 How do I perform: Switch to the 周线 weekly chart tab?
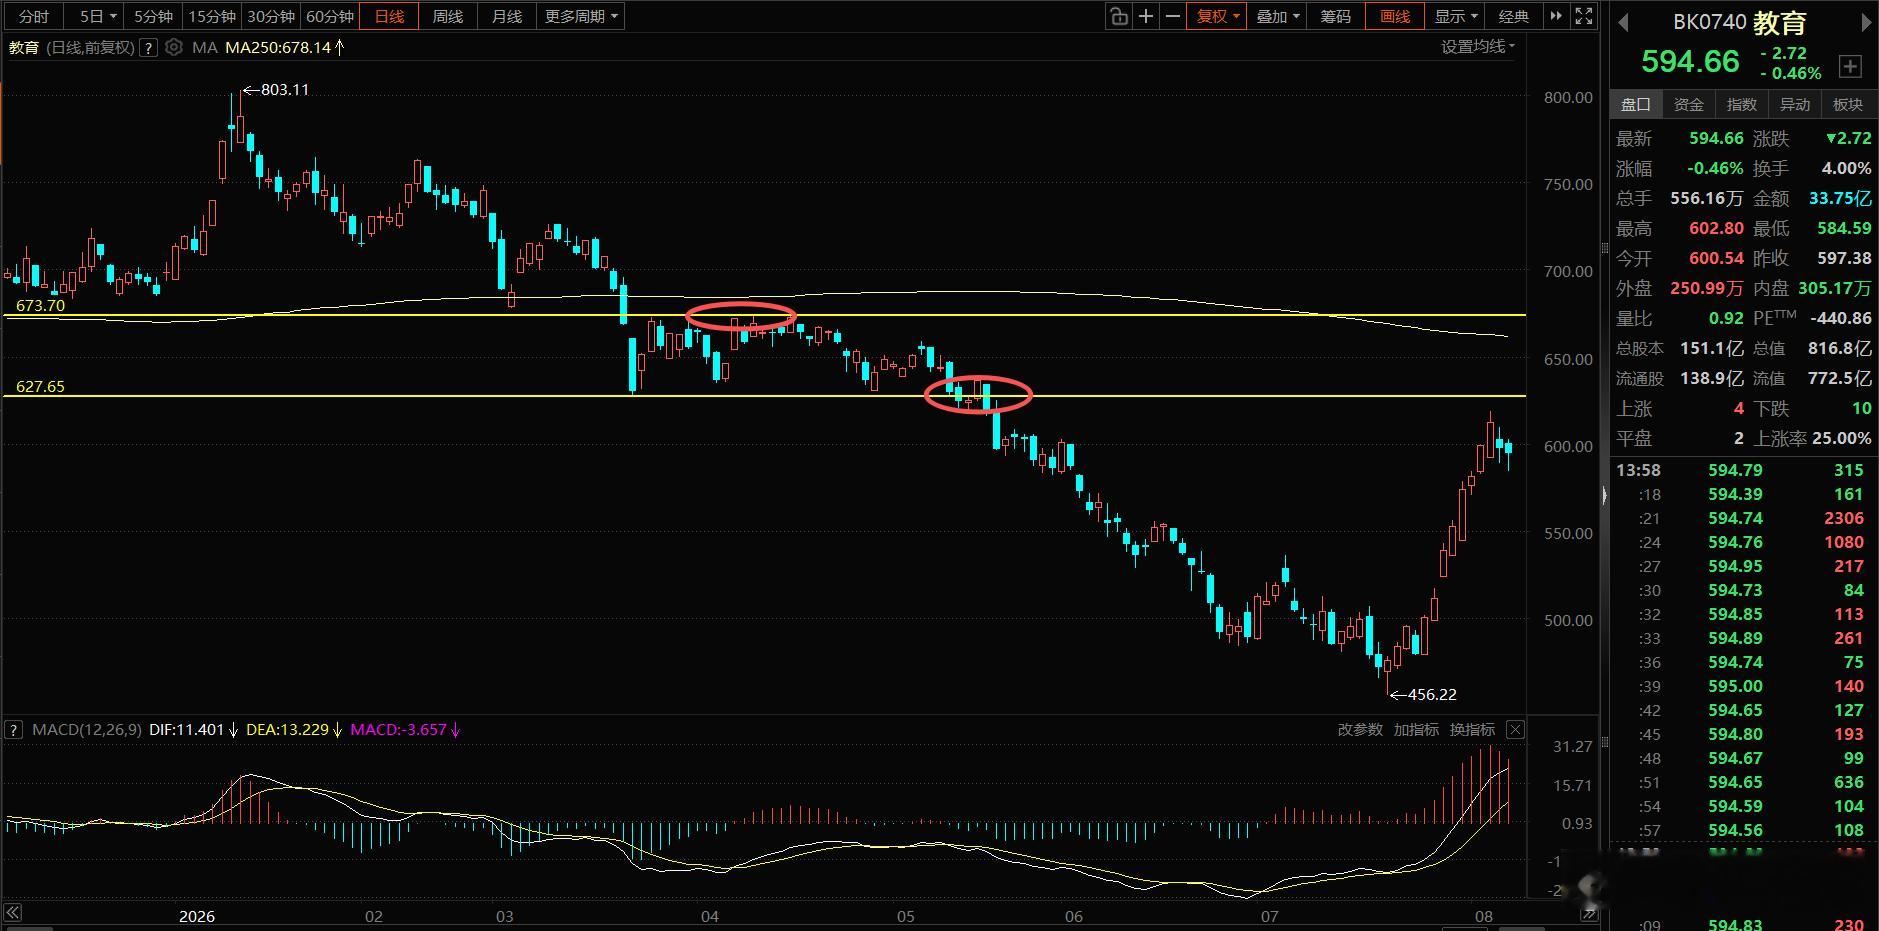pos(448,16)
